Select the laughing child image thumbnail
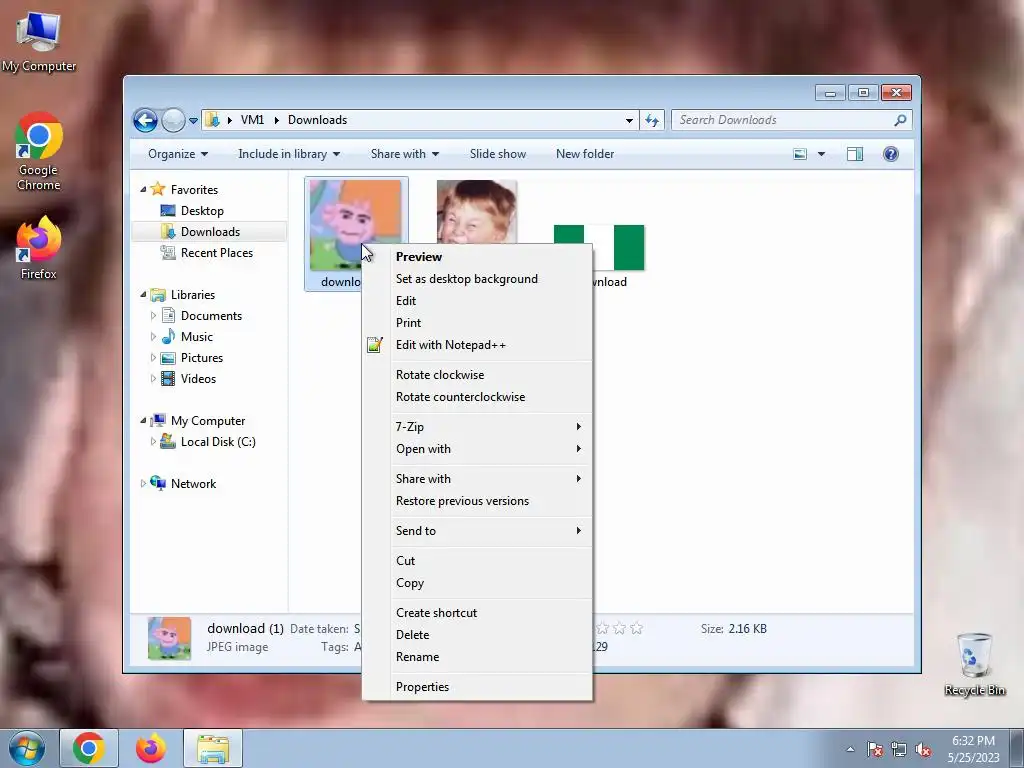The height and width of the screenshot is (768, 1024). pos(477,211)
